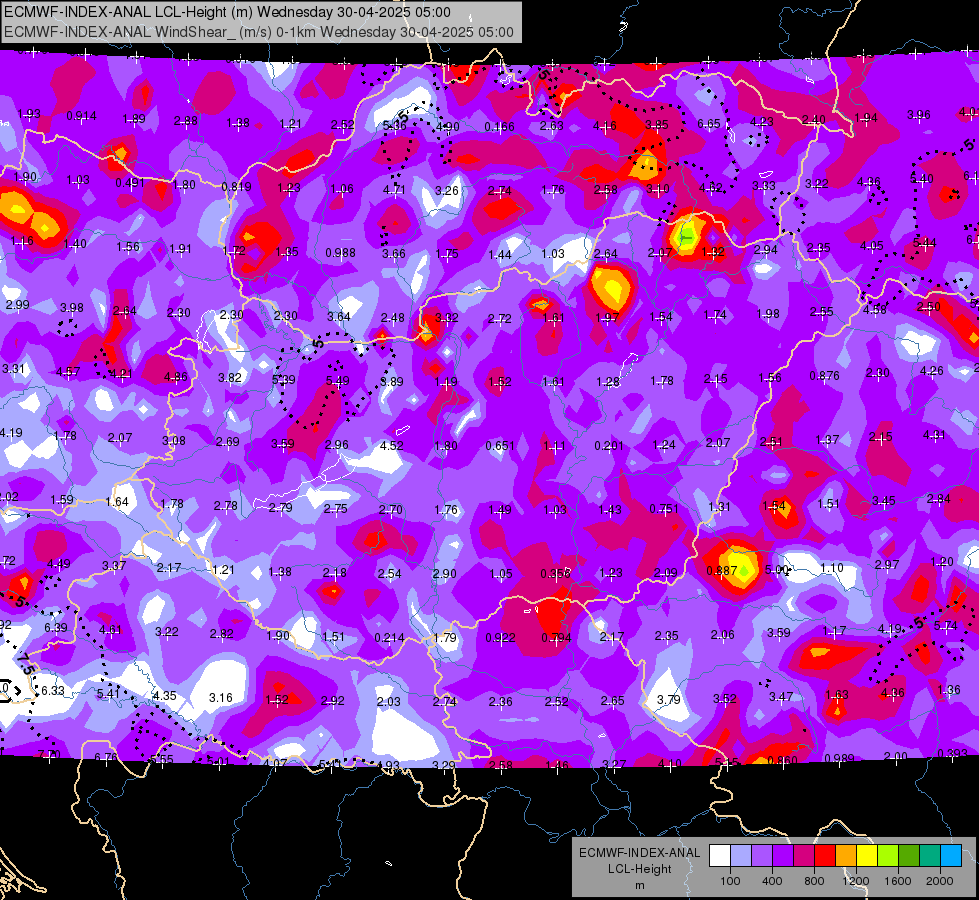Click the blue legend swatch
This screenshot has height=900, width=979.
pyautogui.click(x=952, y=856)
